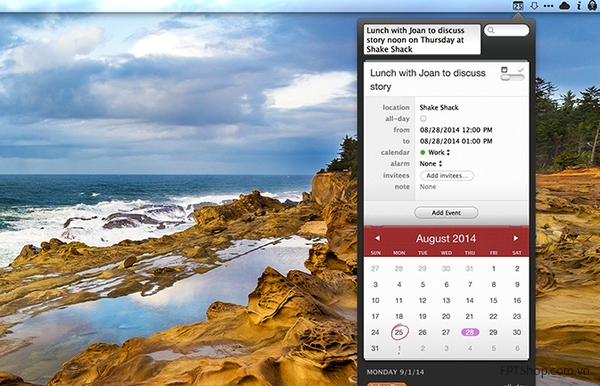Select August 21 in the calendar
Viewport: 600px width, 386px height.
coord(470,316)
